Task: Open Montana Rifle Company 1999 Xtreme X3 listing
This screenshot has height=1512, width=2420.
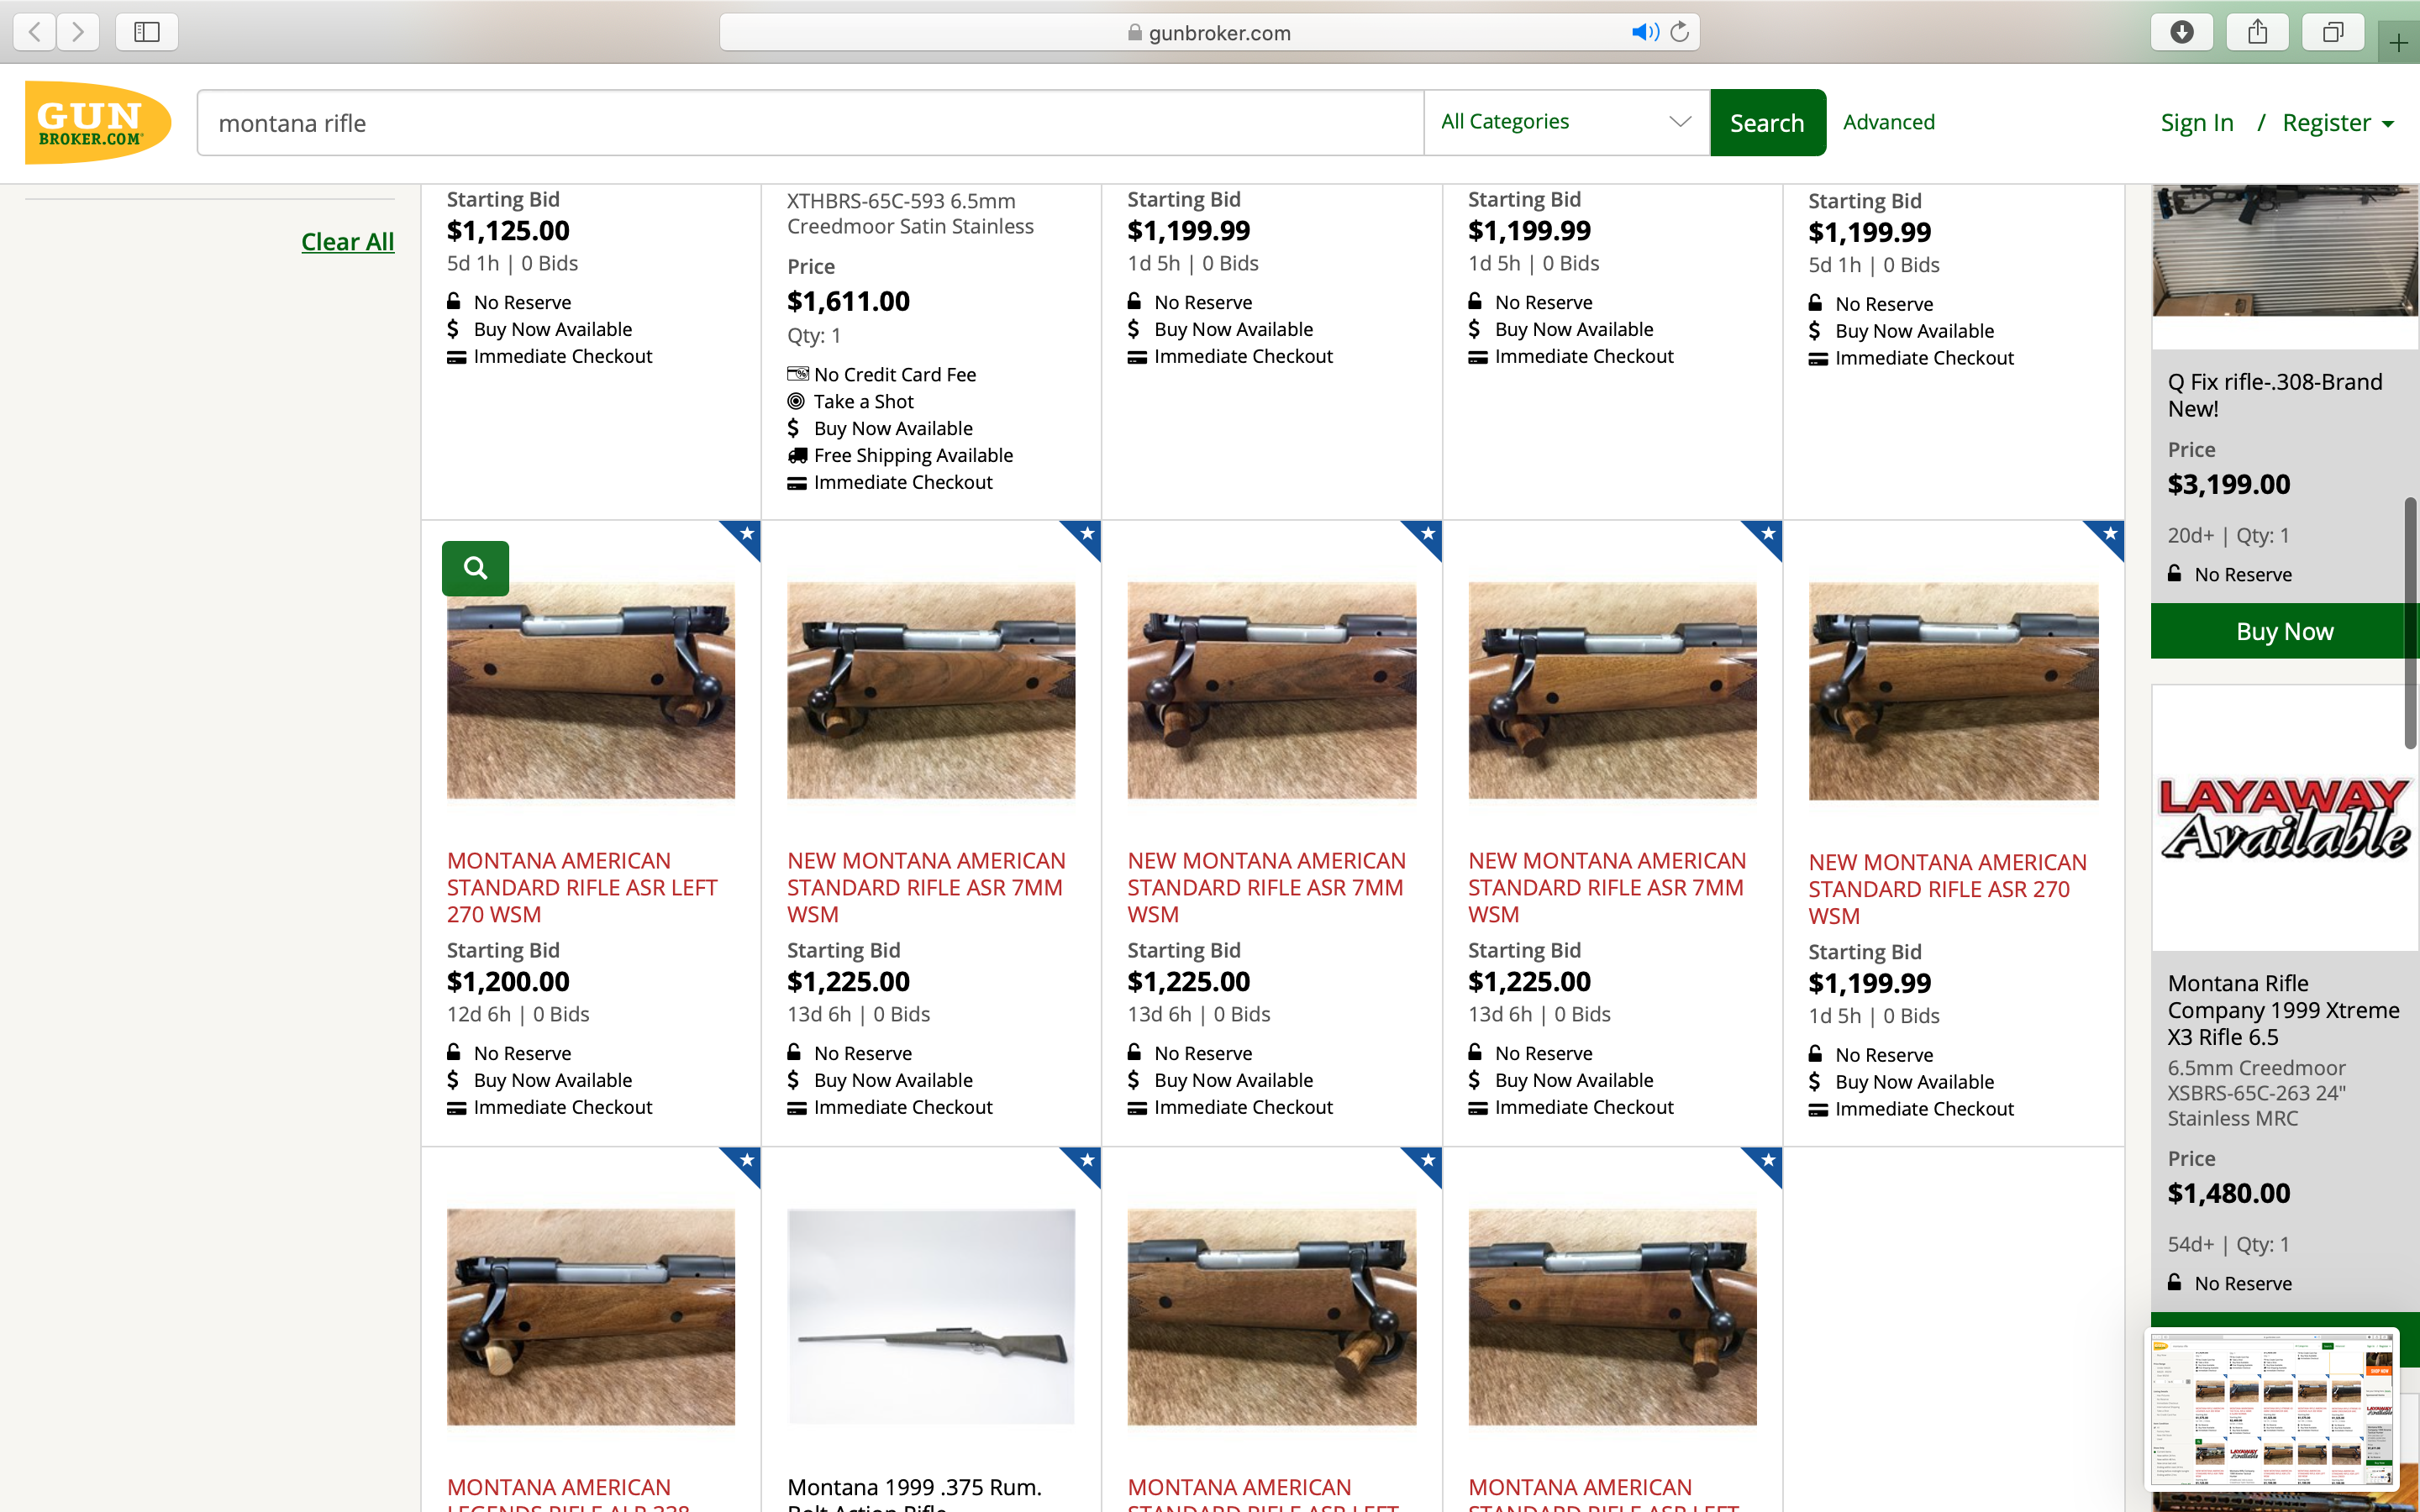Action: click(x=2283, y=1010)
